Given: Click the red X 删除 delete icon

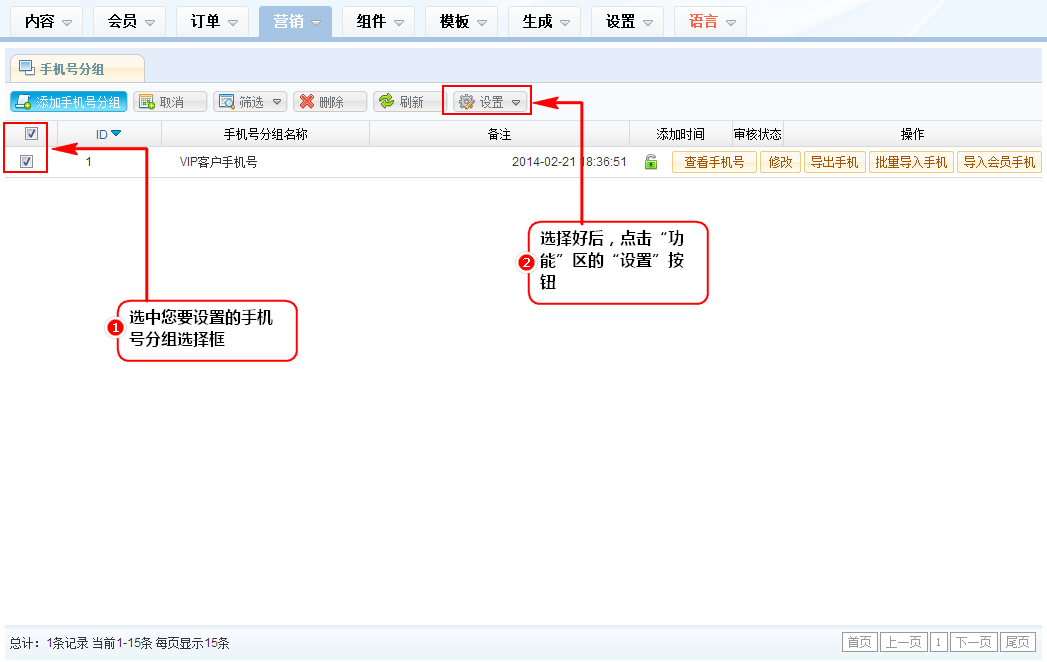Looking at the screenshot, I should 307,102.
